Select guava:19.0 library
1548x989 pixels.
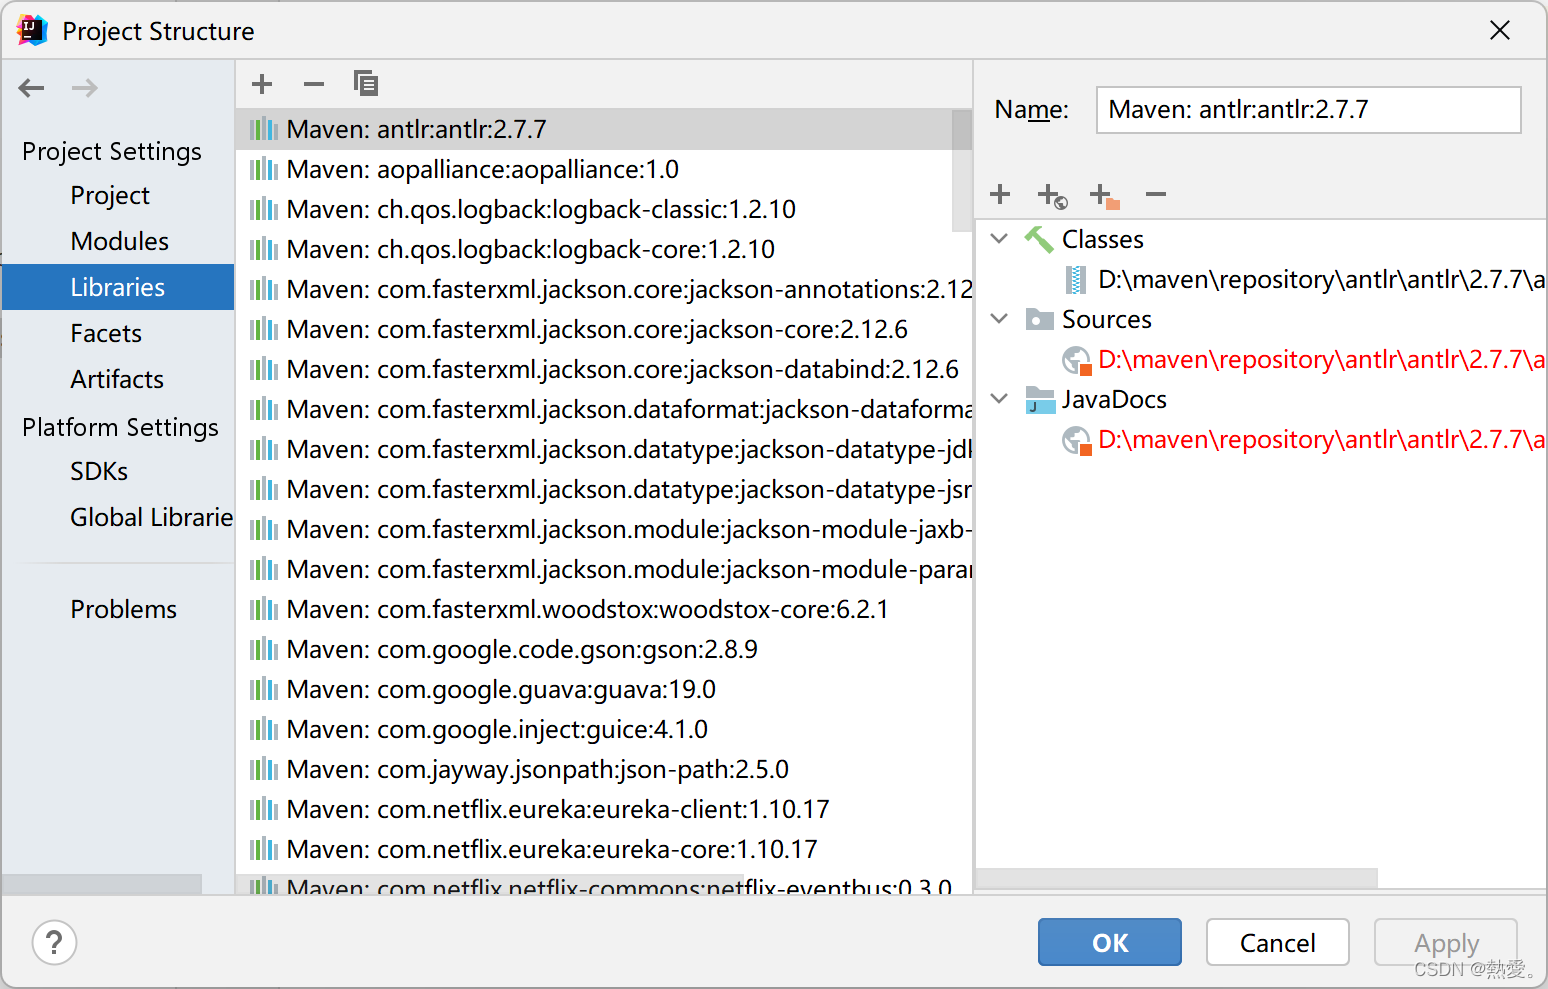click(x=604, y=689)
